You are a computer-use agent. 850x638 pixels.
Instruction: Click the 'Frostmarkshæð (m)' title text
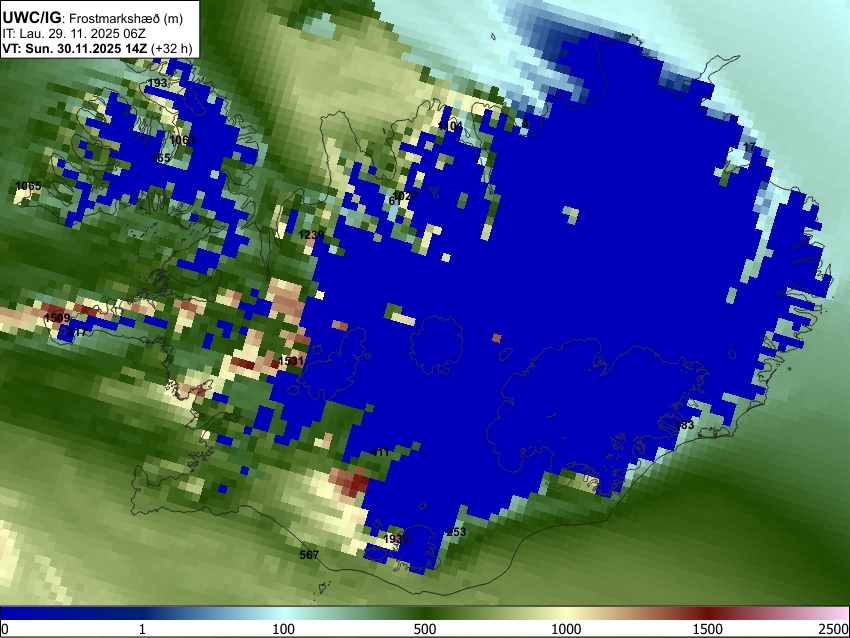point(126,18)
